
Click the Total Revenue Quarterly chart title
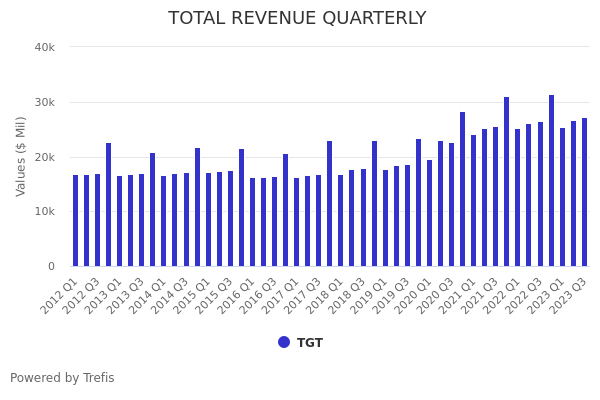pyautogui.click(x=297, y=18)
